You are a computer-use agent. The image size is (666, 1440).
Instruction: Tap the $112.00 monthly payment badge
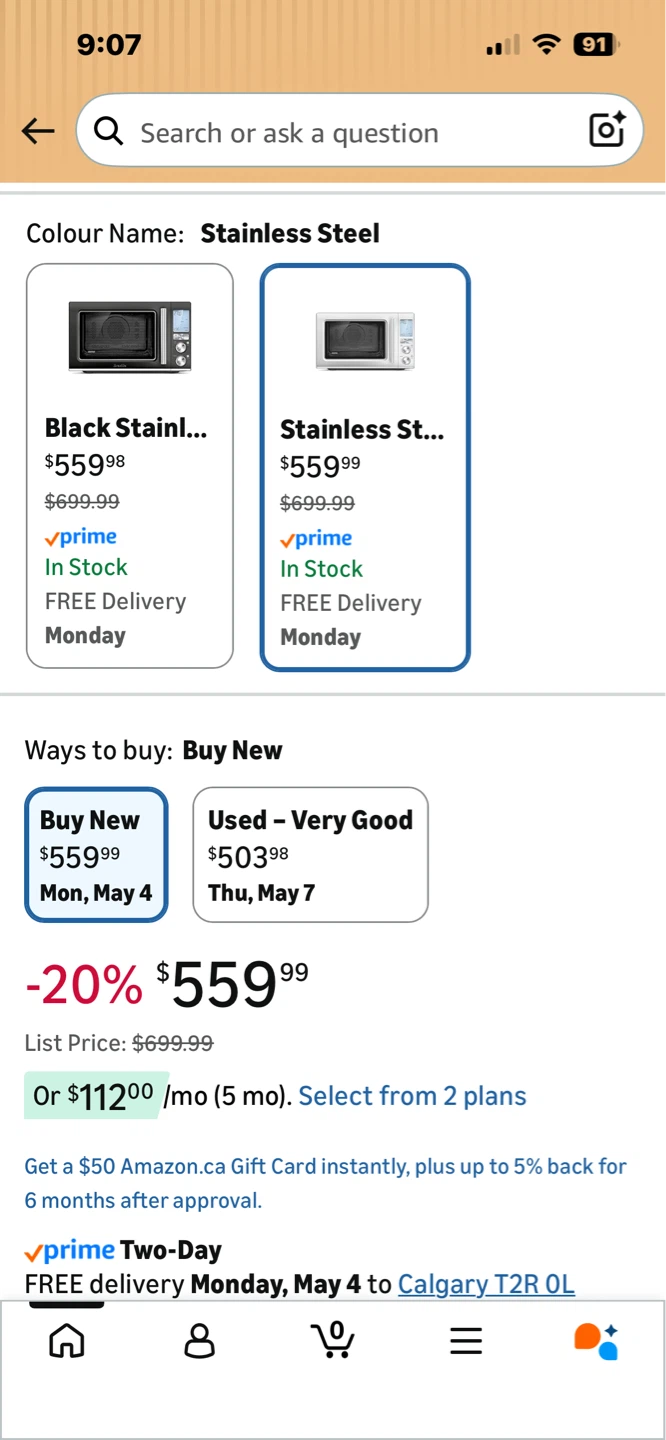[93, 1096]
